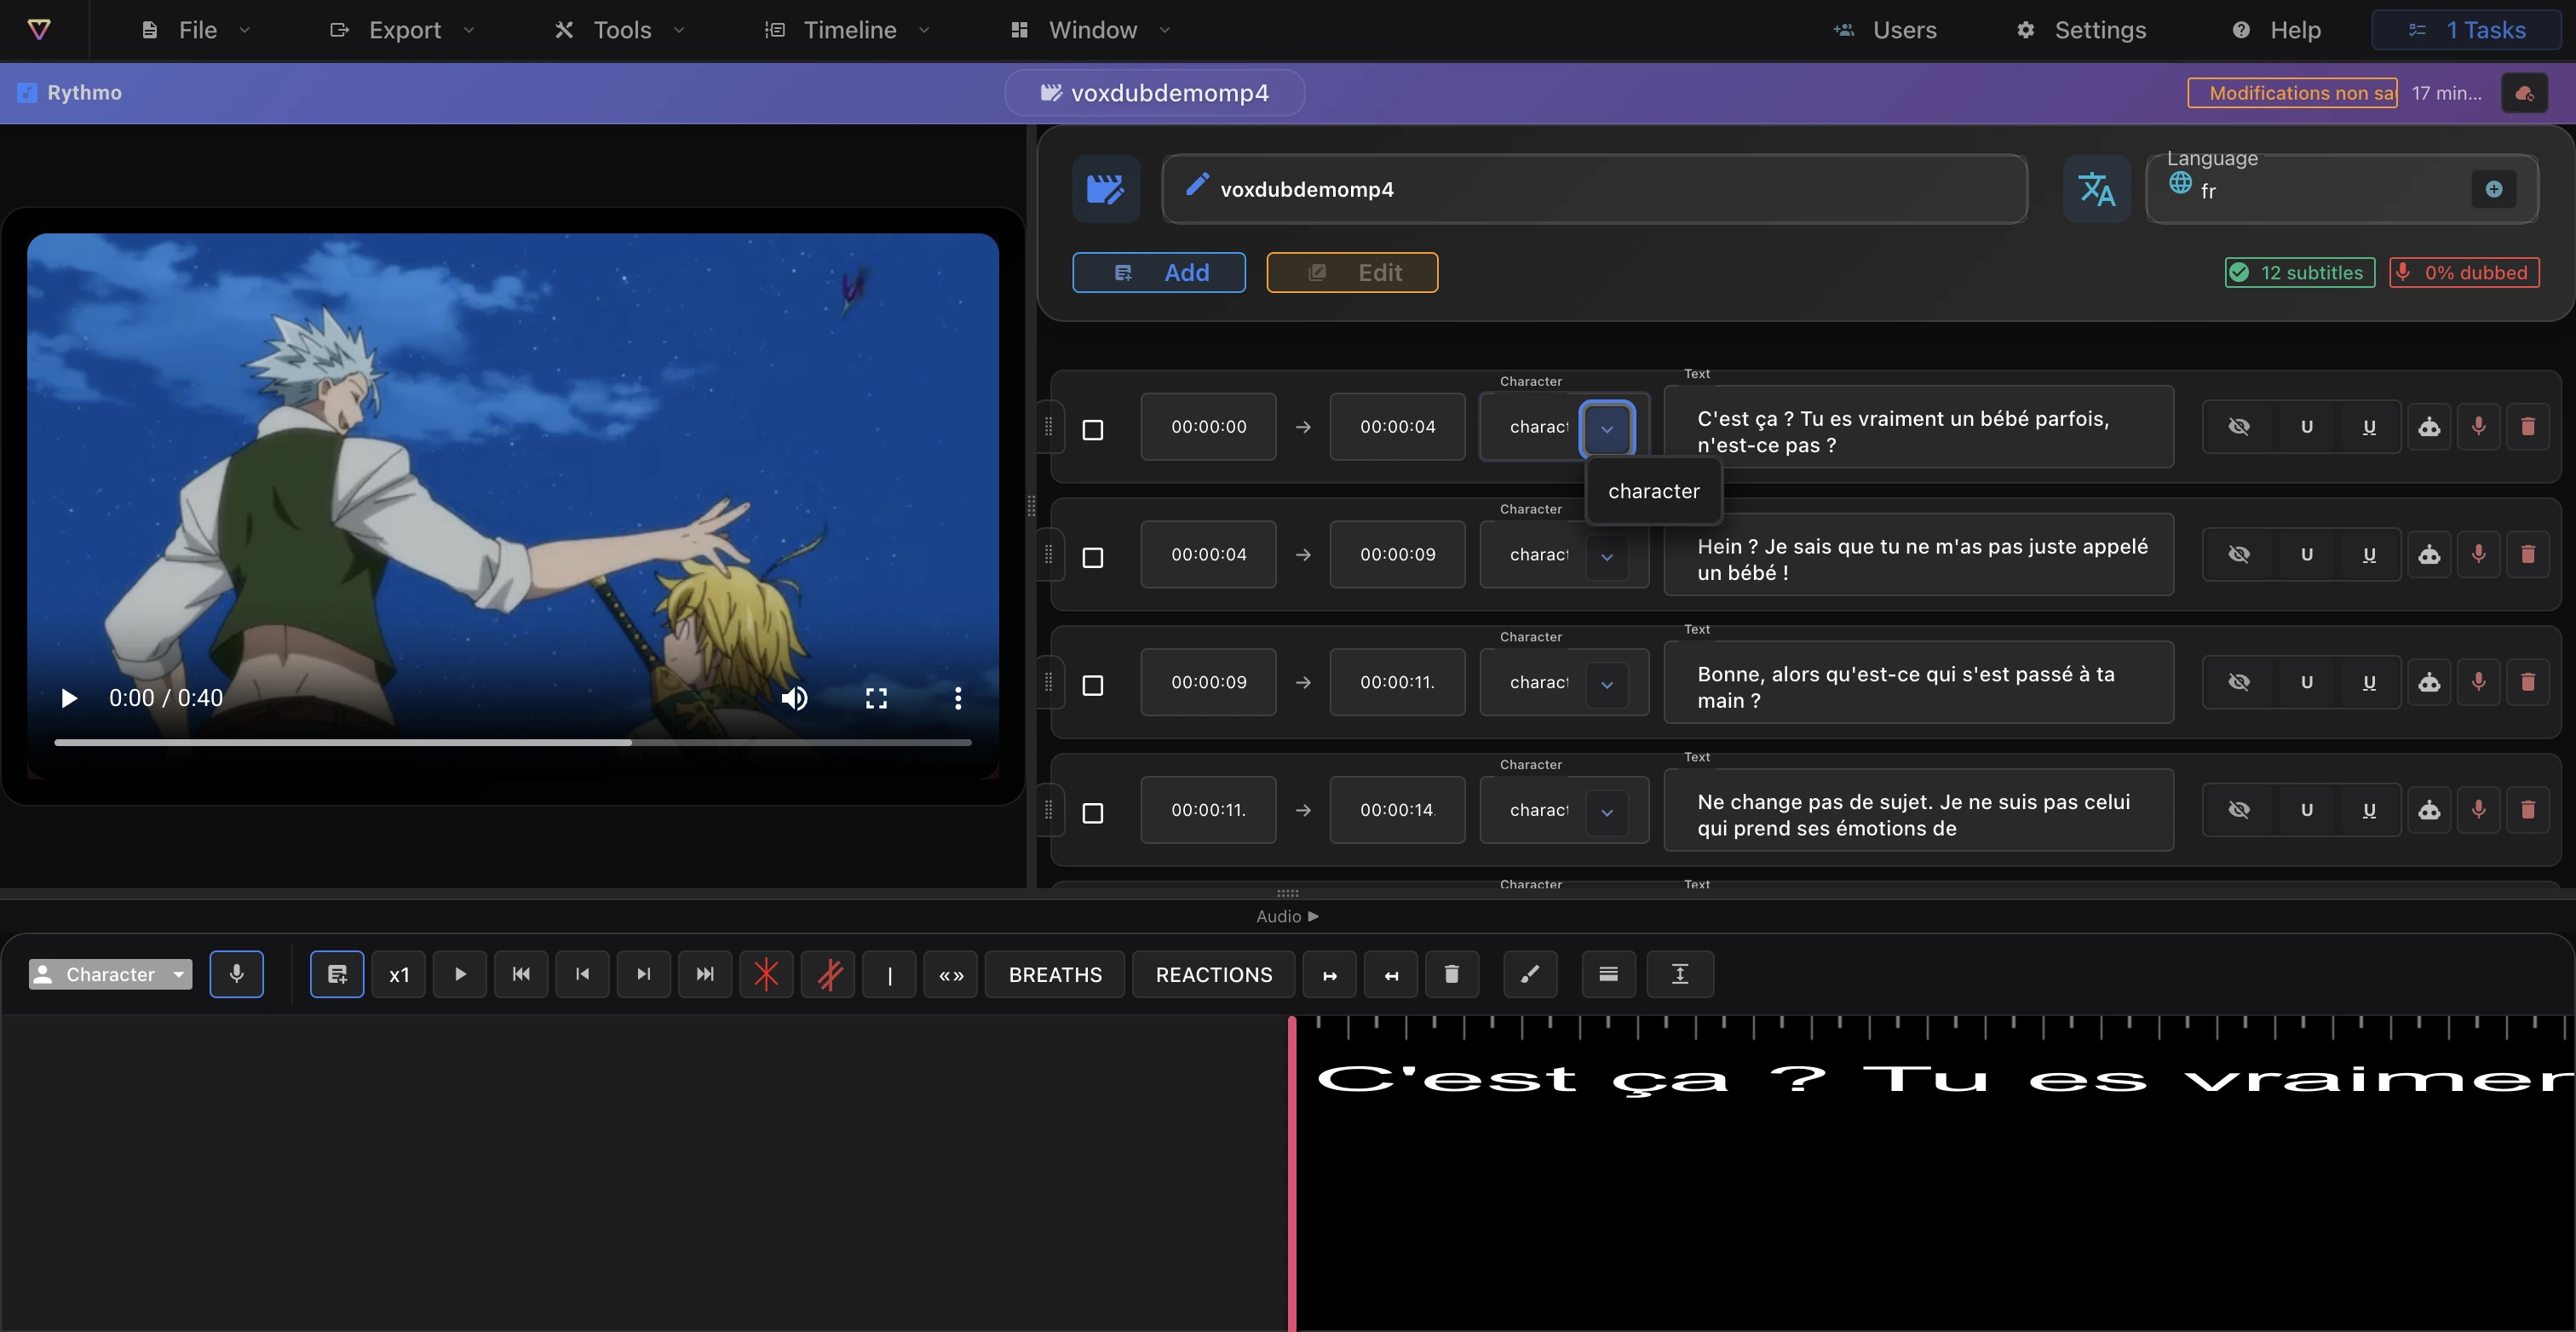Open the Window menu
The height and width of the screenshot is (1332, 2576).
pos(1090,30)
